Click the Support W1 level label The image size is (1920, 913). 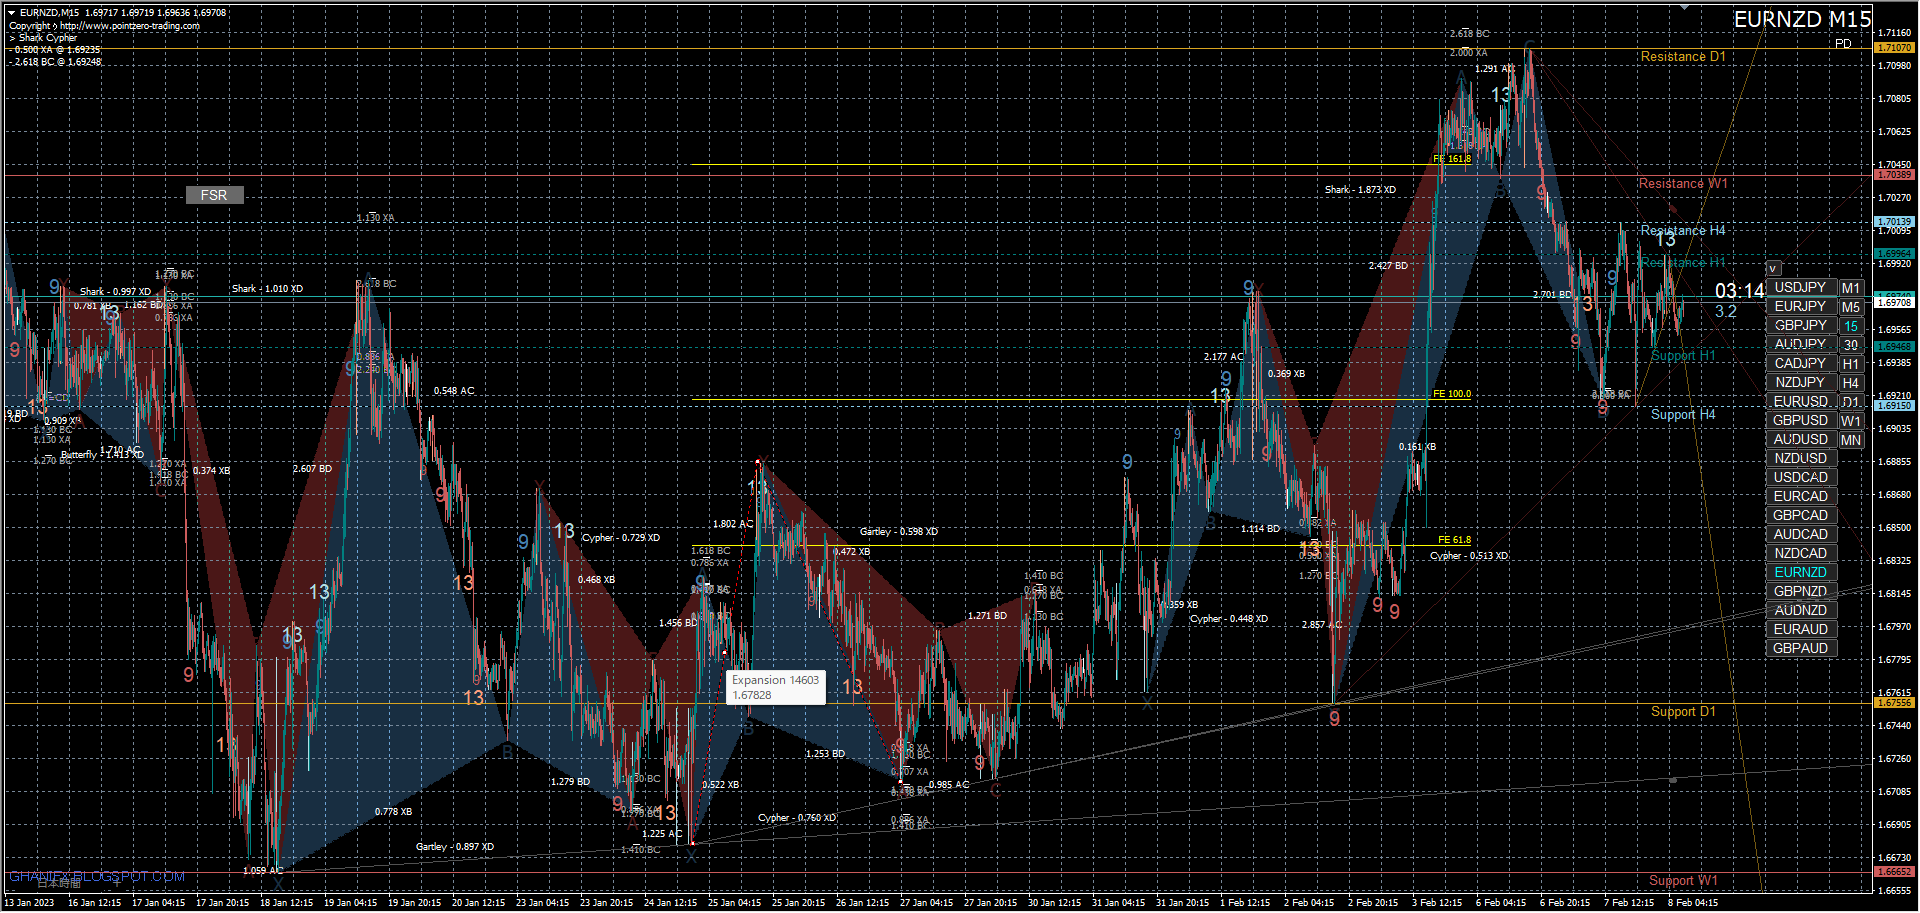(x=1682, y=881)
